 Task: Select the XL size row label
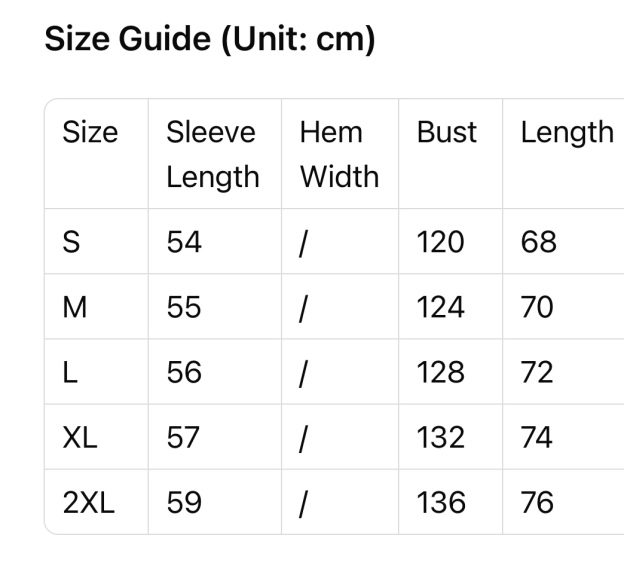click(80, 437)
